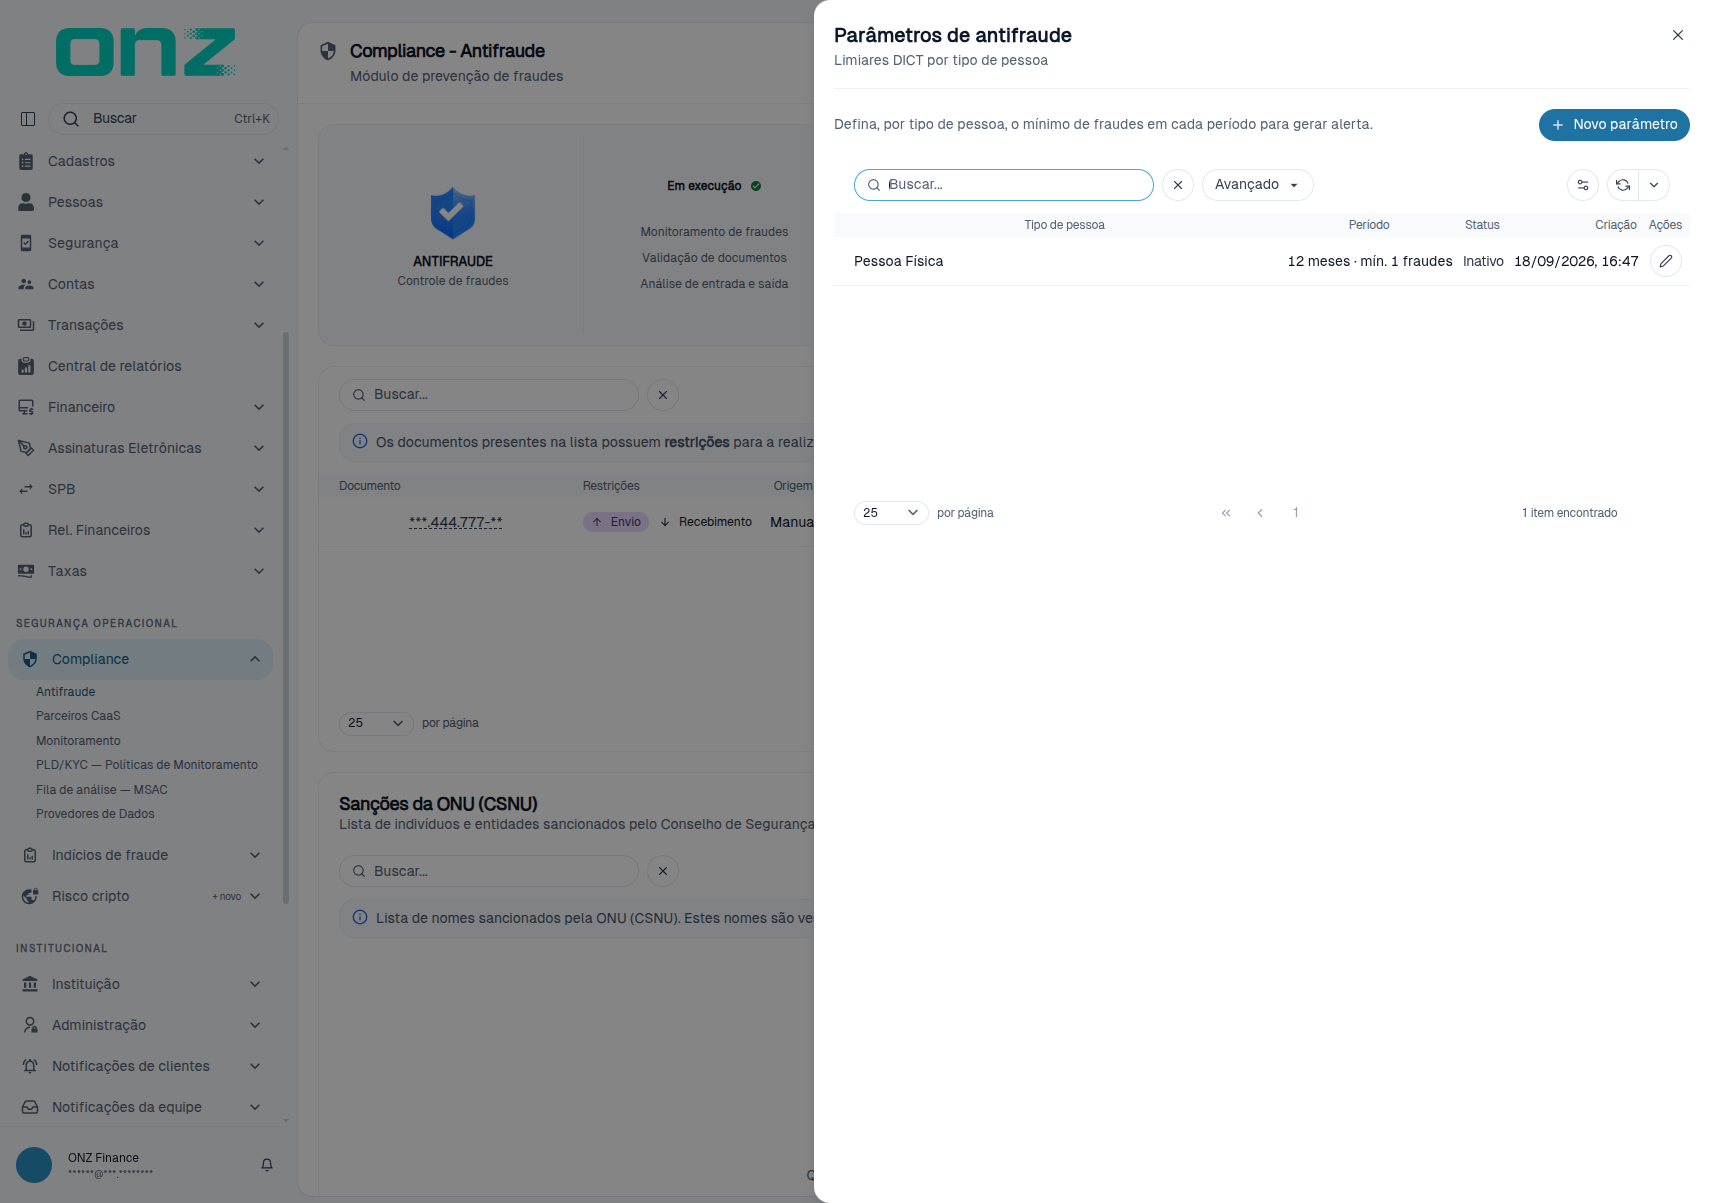Go to first page of results

tap(1226, 513)
